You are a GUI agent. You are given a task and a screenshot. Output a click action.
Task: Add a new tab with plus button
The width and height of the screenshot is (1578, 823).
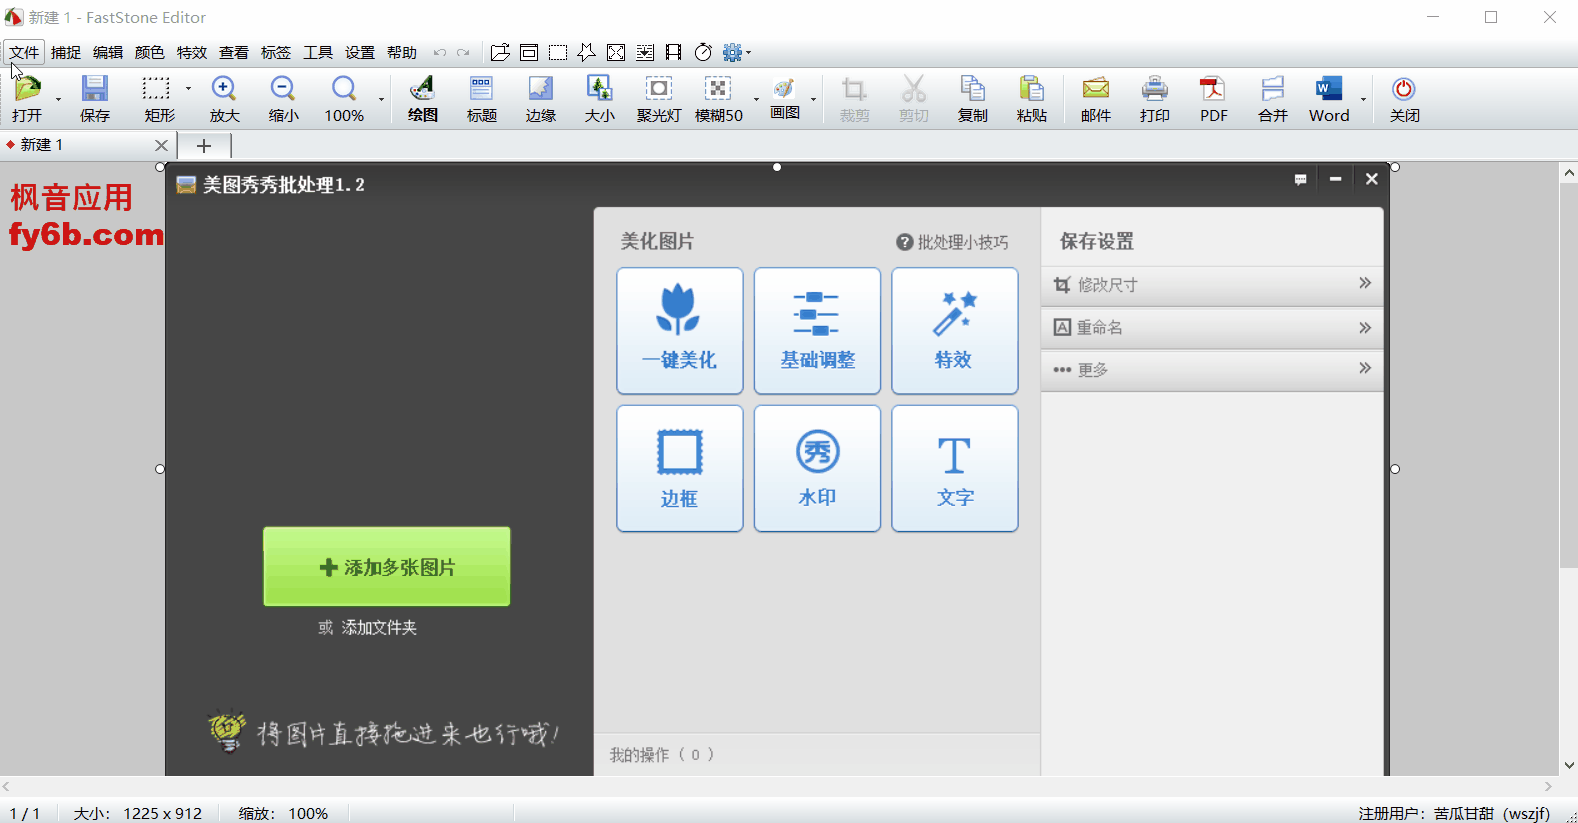coord(204,146)
